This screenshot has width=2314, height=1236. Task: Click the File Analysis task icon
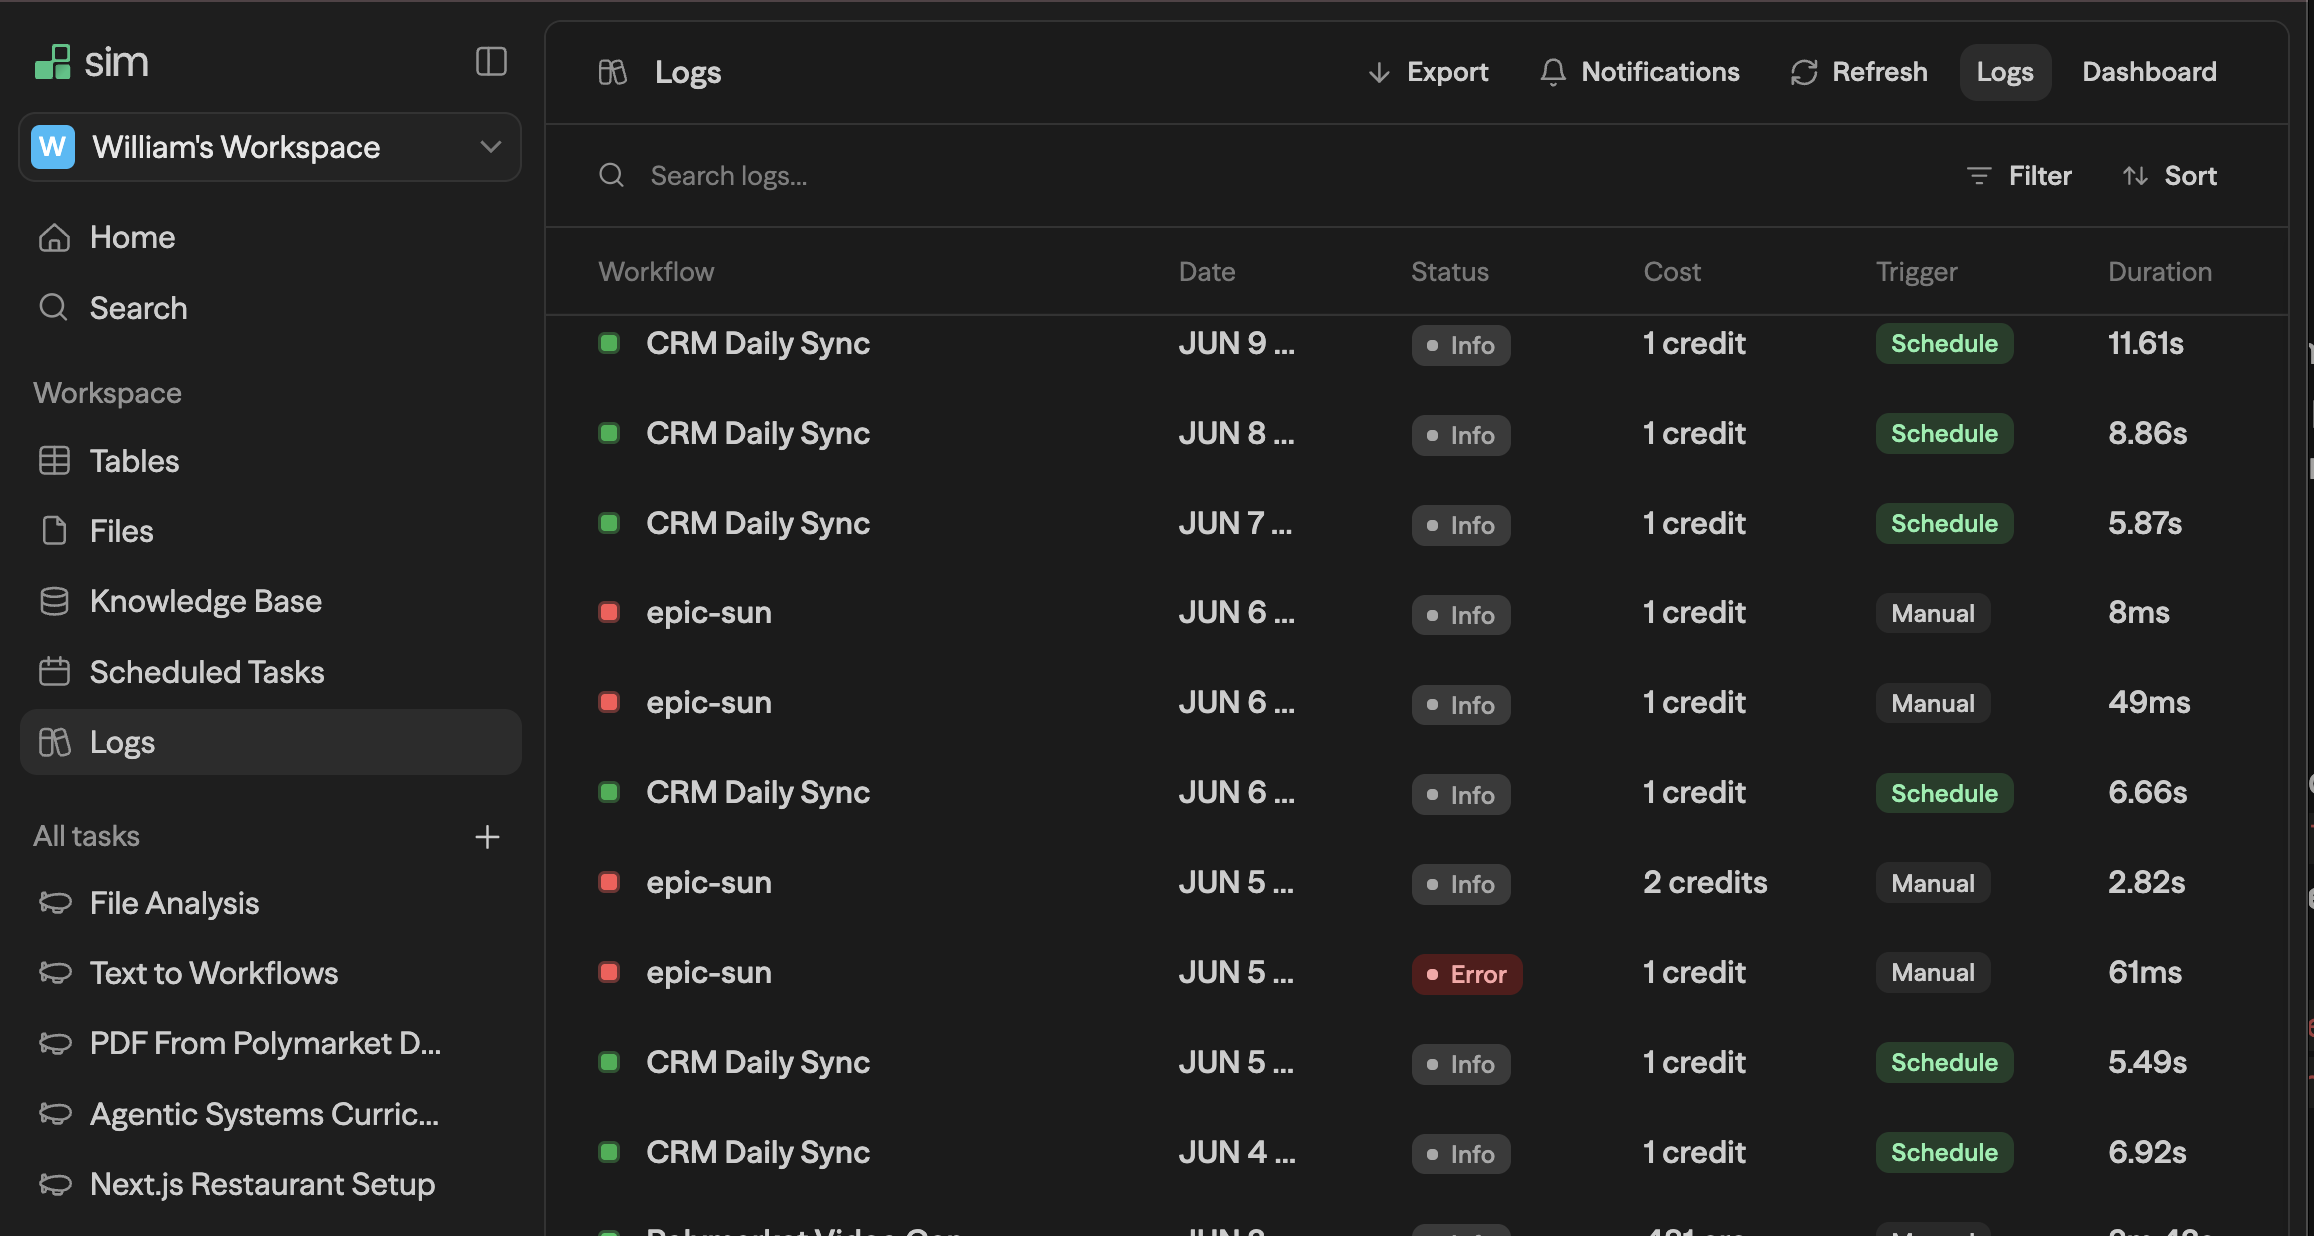pos(55,903)
